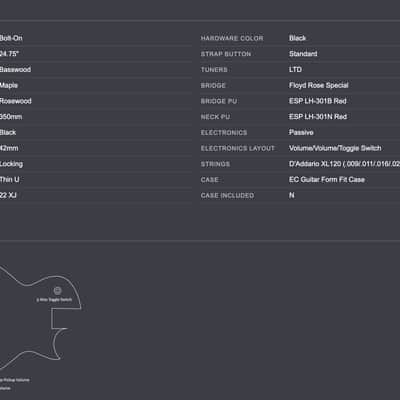Select the 'N' value beside CASE INCLUDED
Viewport: 400px width, 400px height.
292,195
